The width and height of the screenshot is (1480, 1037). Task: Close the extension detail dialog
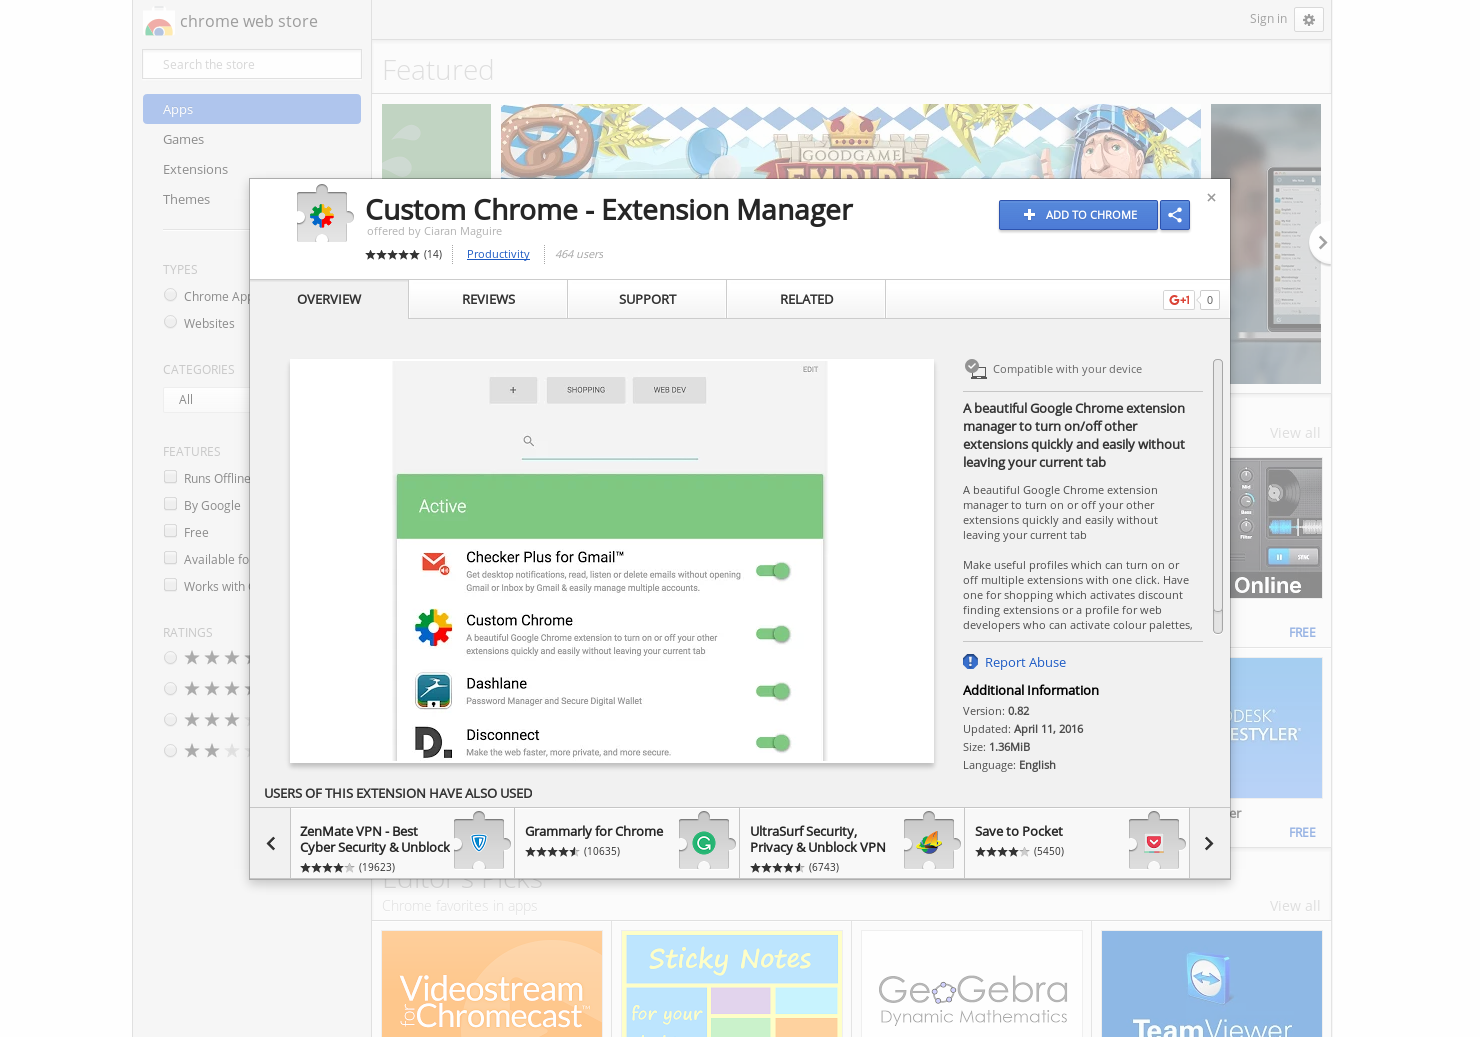tap(1211, 198)
